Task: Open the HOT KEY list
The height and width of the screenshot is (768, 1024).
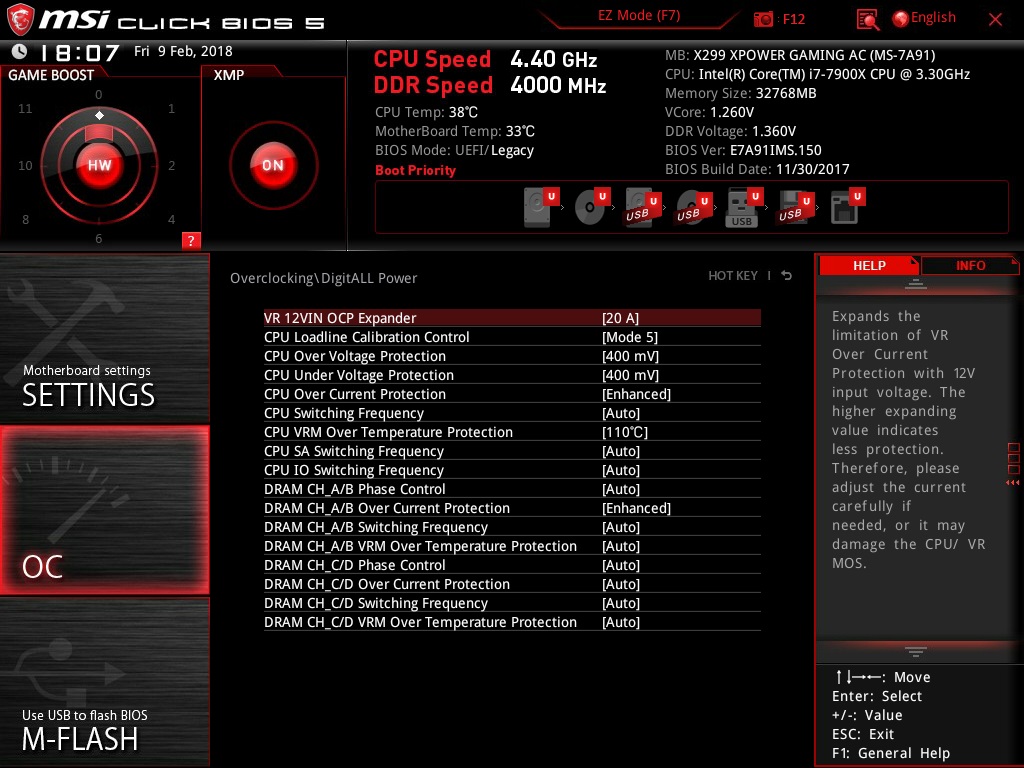Action: point(733,276)
